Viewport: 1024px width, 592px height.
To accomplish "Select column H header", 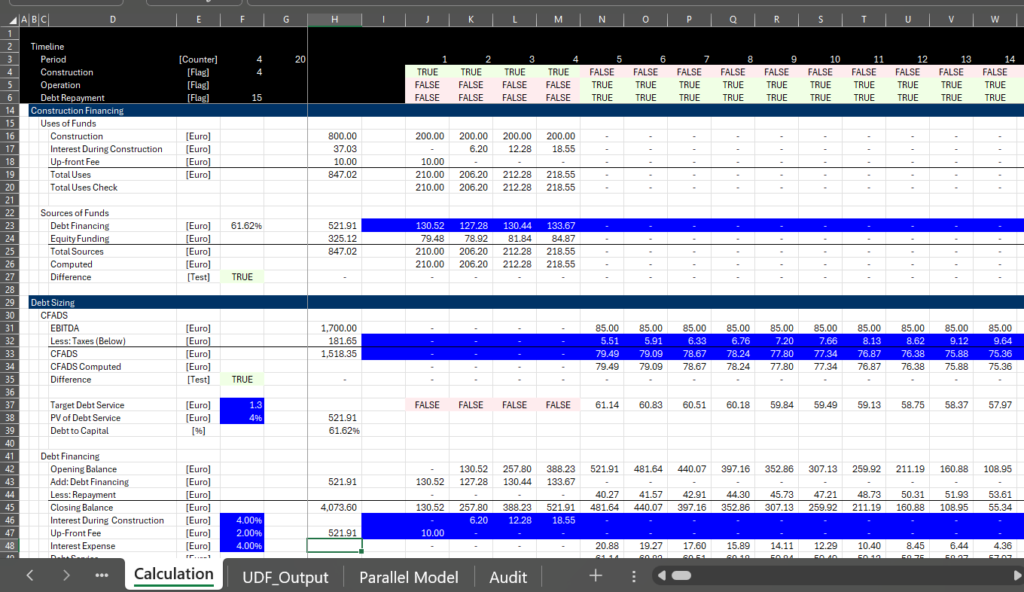I will coord(334,20).
